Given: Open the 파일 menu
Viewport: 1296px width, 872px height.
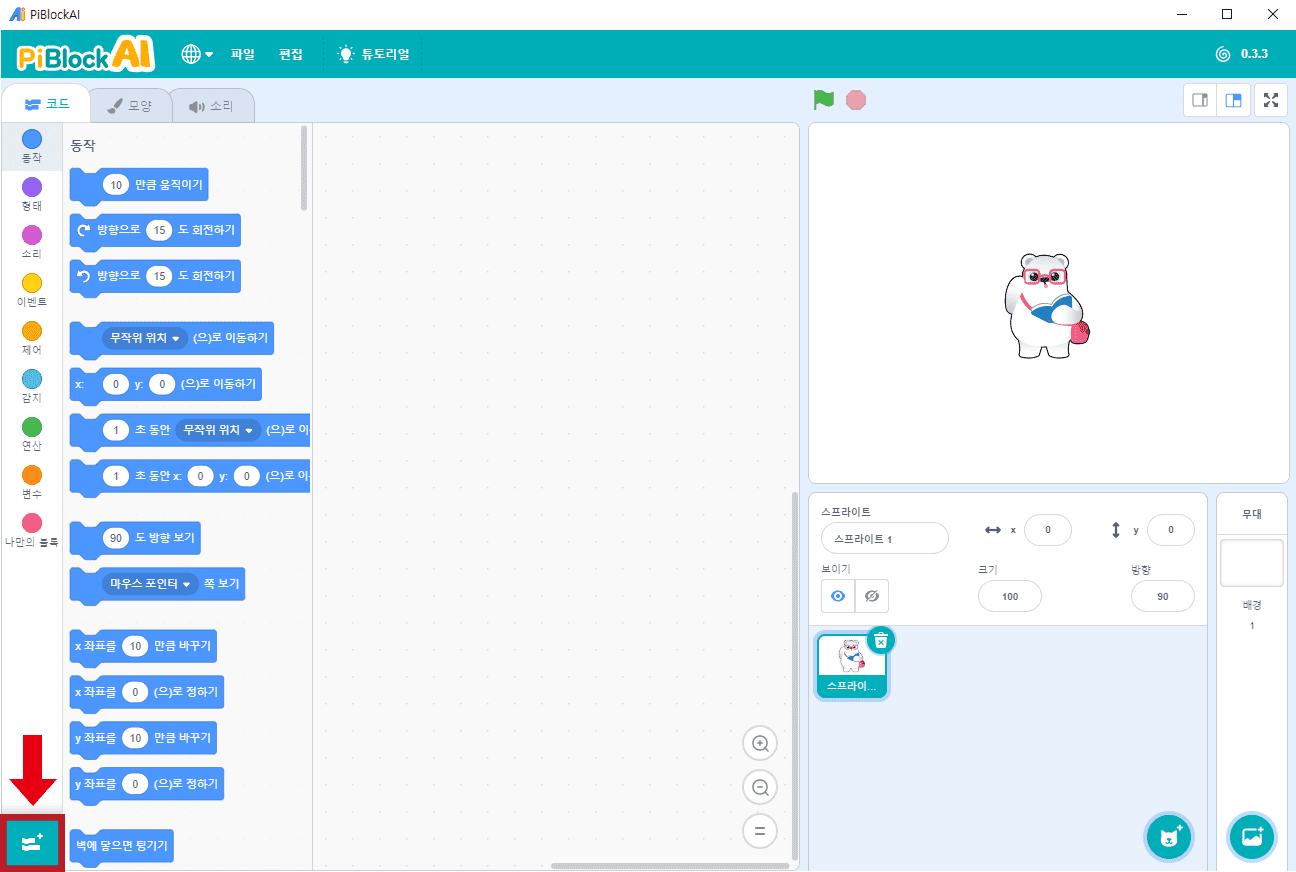Looking at the screenshot, I should point(243,54).
